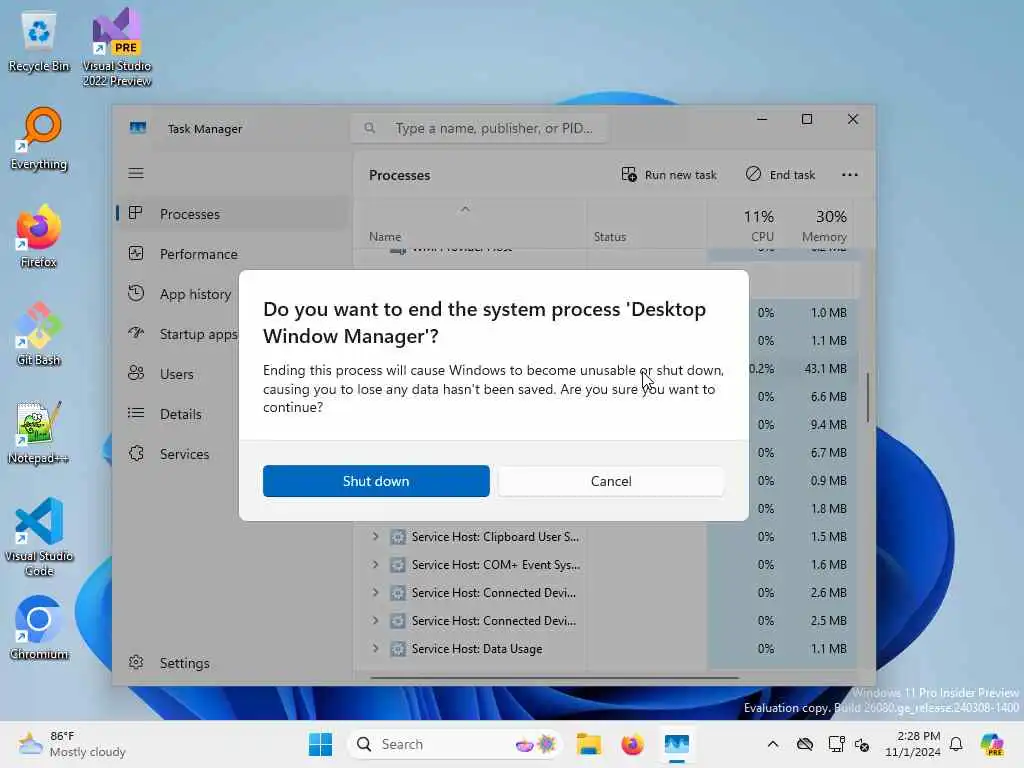Select Chromium desktop shortcut
The image size is (1024, 768).
tap(39, 628)
